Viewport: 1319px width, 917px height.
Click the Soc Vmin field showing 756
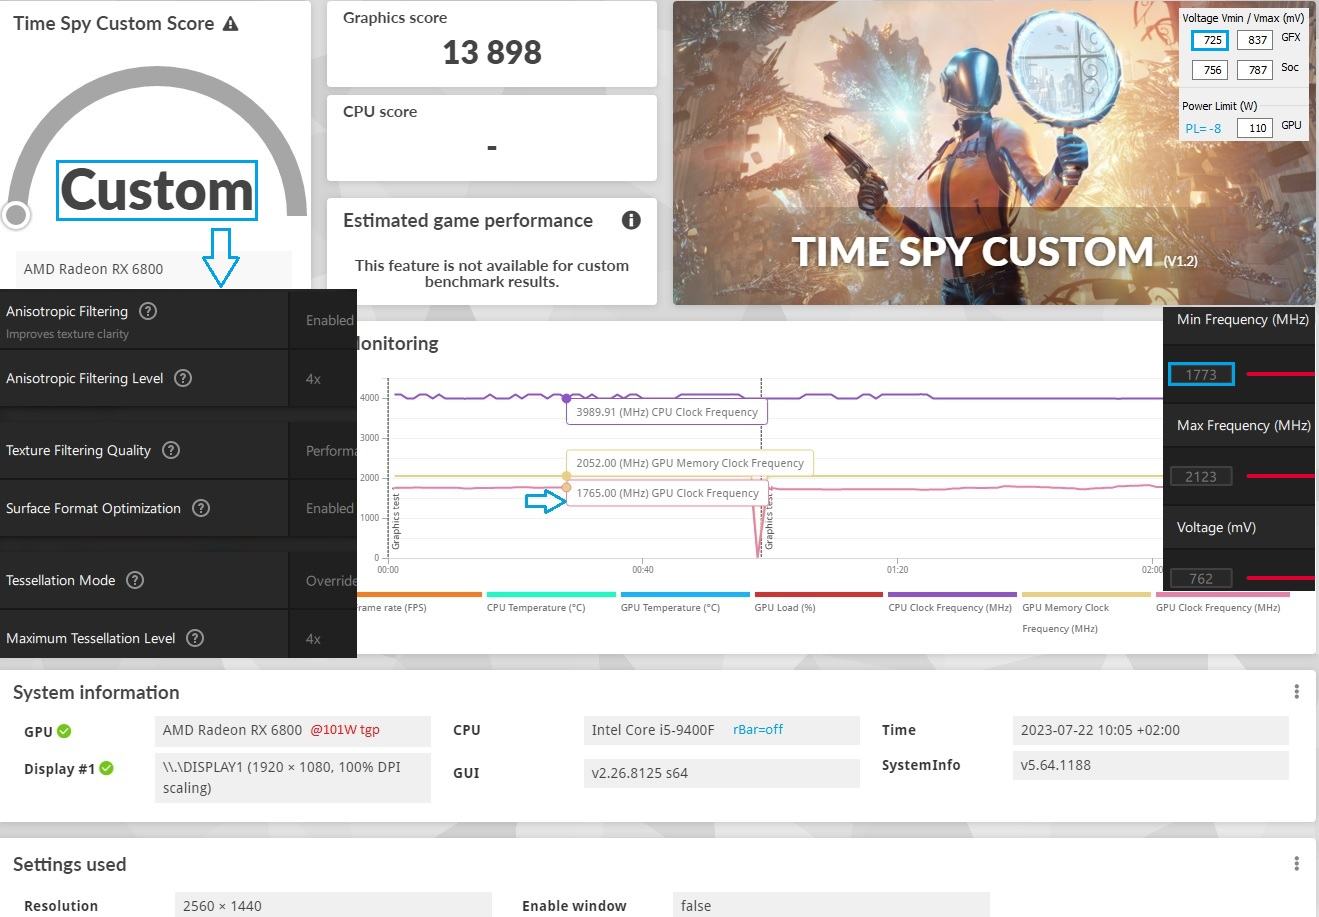[x=1212, y=70]
